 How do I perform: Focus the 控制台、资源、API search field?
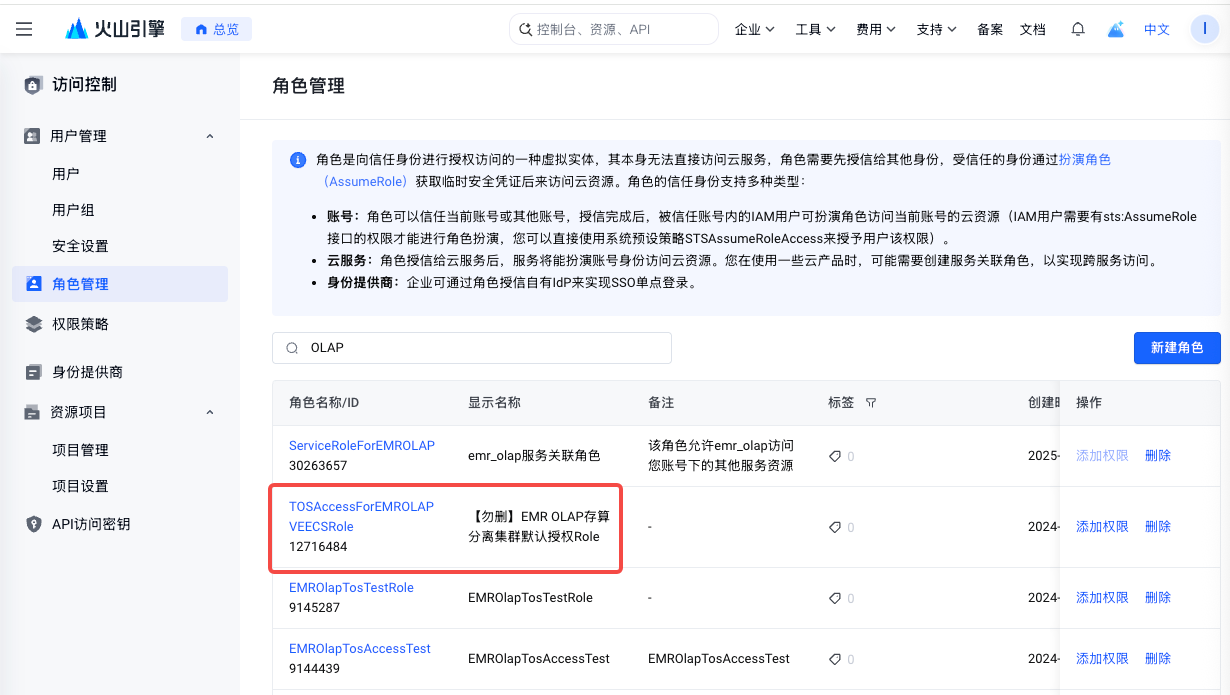pyautogui.click(x=614, y=30)
